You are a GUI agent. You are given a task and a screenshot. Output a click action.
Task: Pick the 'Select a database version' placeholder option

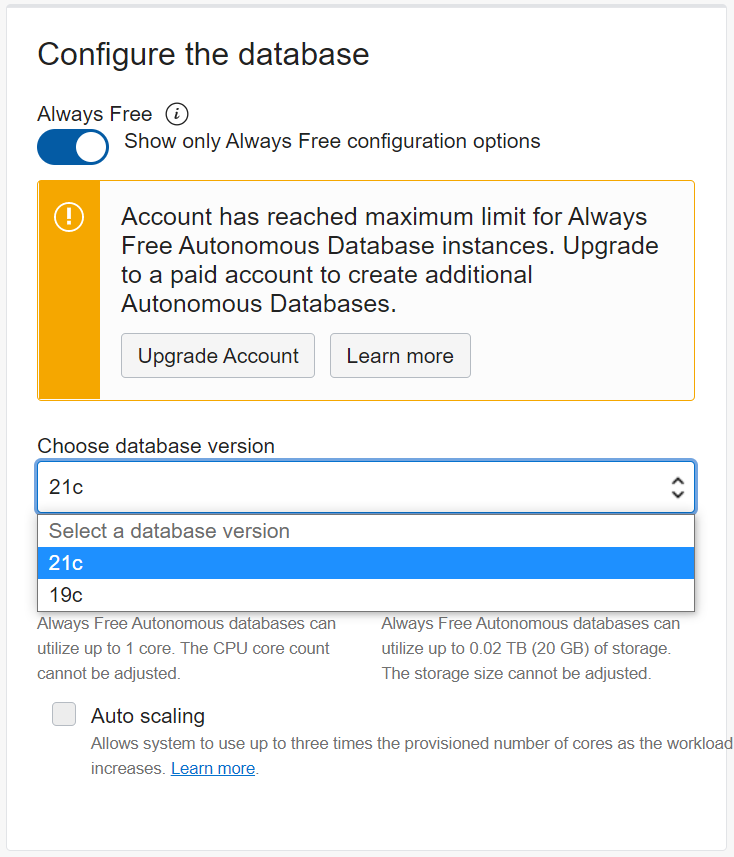366,531
